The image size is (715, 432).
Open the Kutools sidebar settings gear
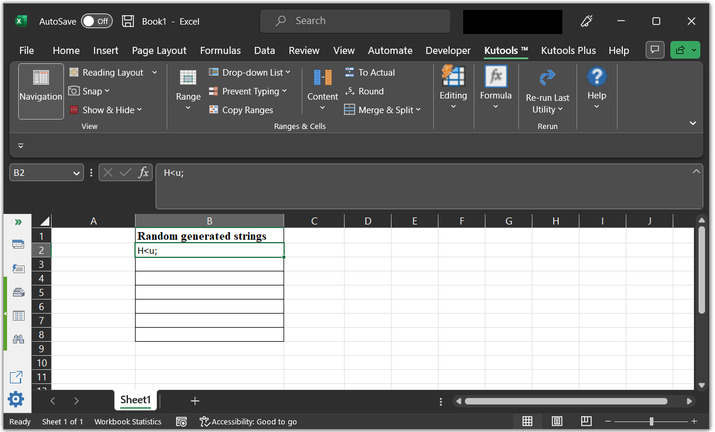point(16,400)
